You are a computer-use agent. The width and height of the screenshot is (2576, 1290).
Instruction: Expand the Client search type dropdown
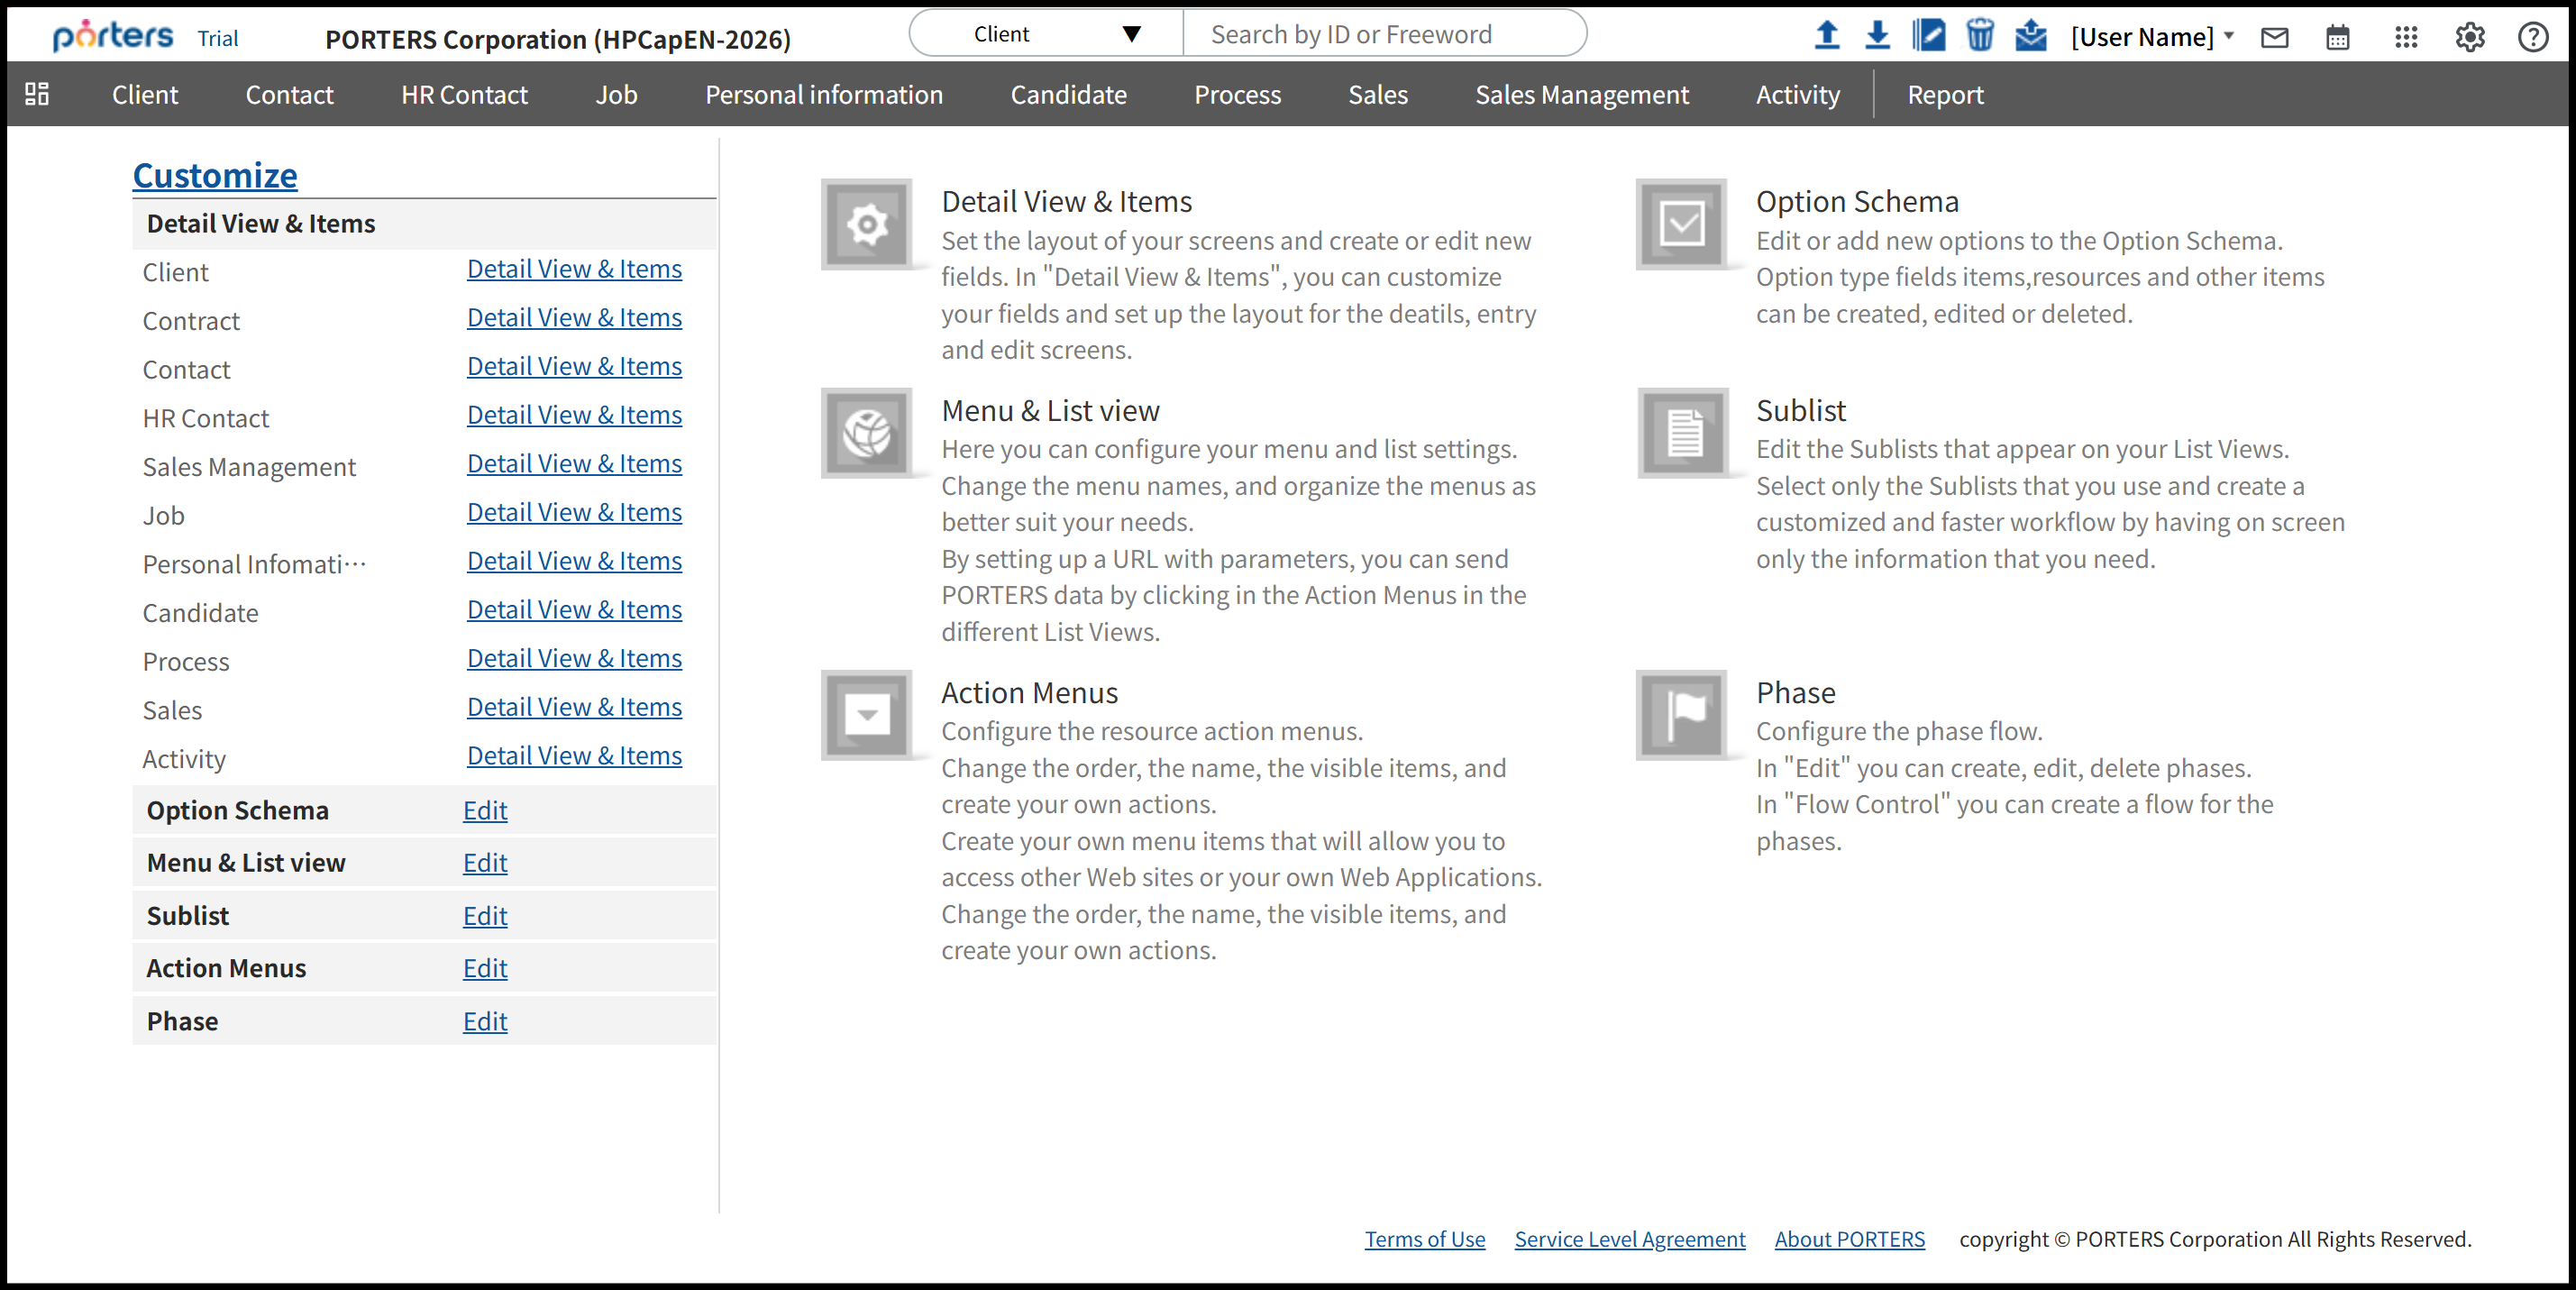(x=1046, y=34)
